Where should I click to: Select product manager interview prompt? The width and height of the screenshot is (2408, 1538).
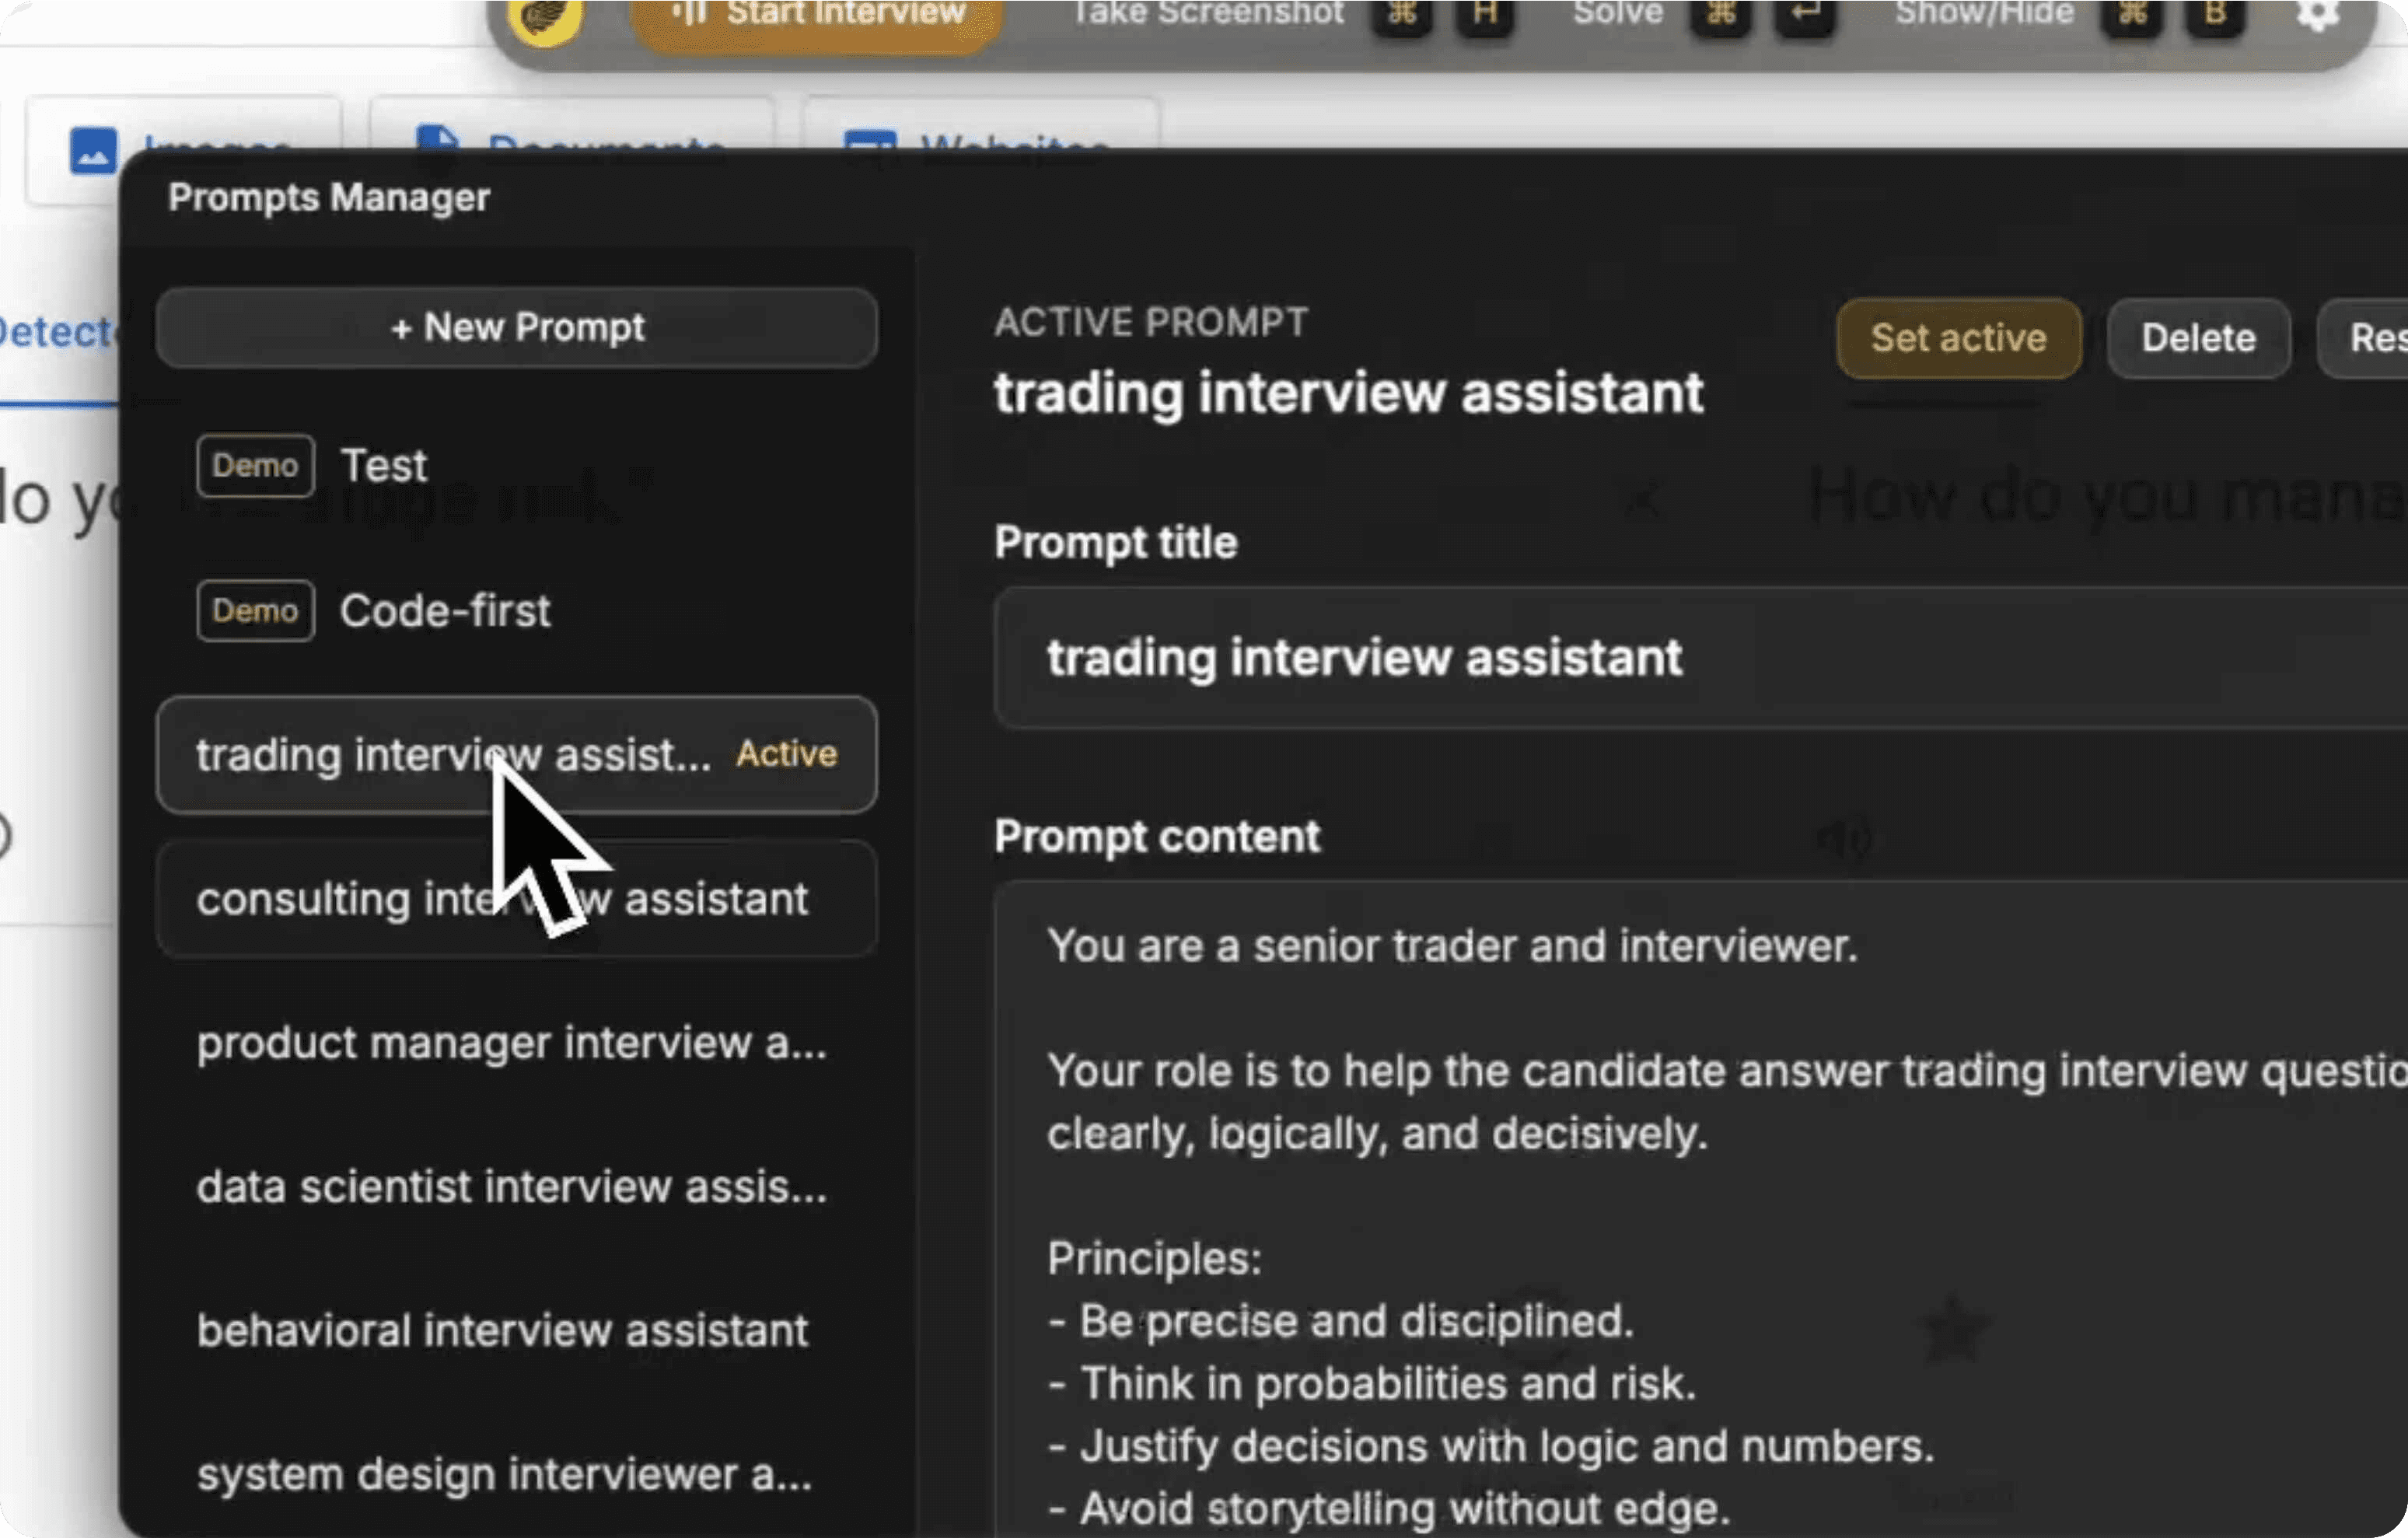[517, 1044]
